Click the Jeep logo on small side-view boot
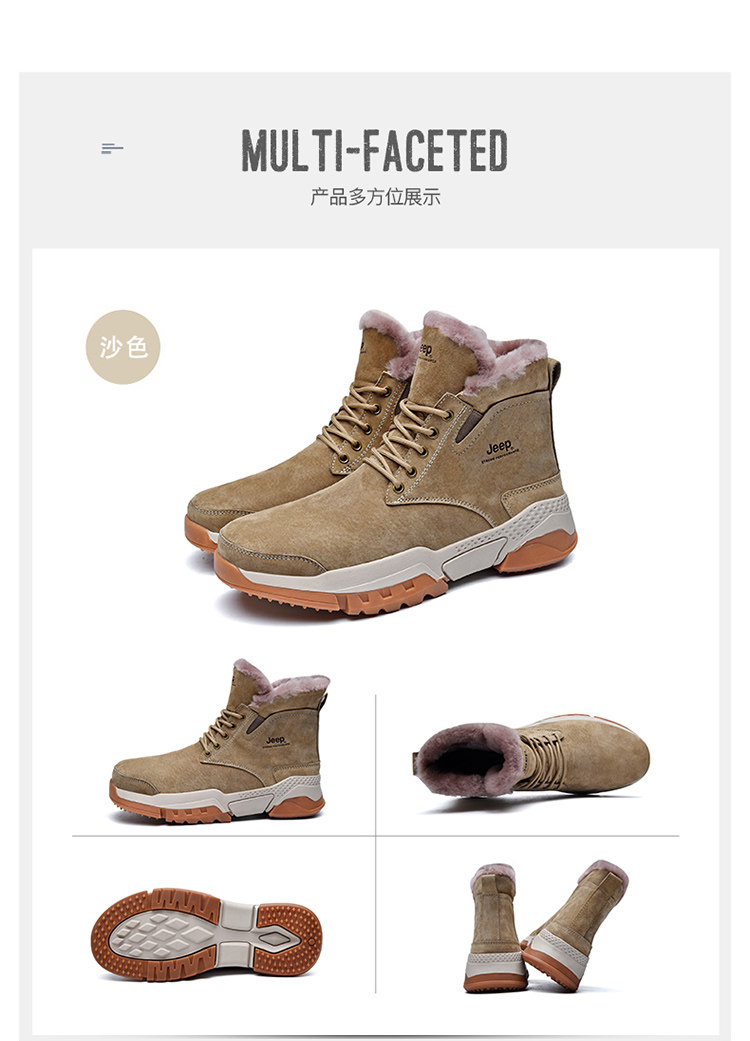Image resolution: width=750 pixels, height=1041 pixels. pos(275,740)
